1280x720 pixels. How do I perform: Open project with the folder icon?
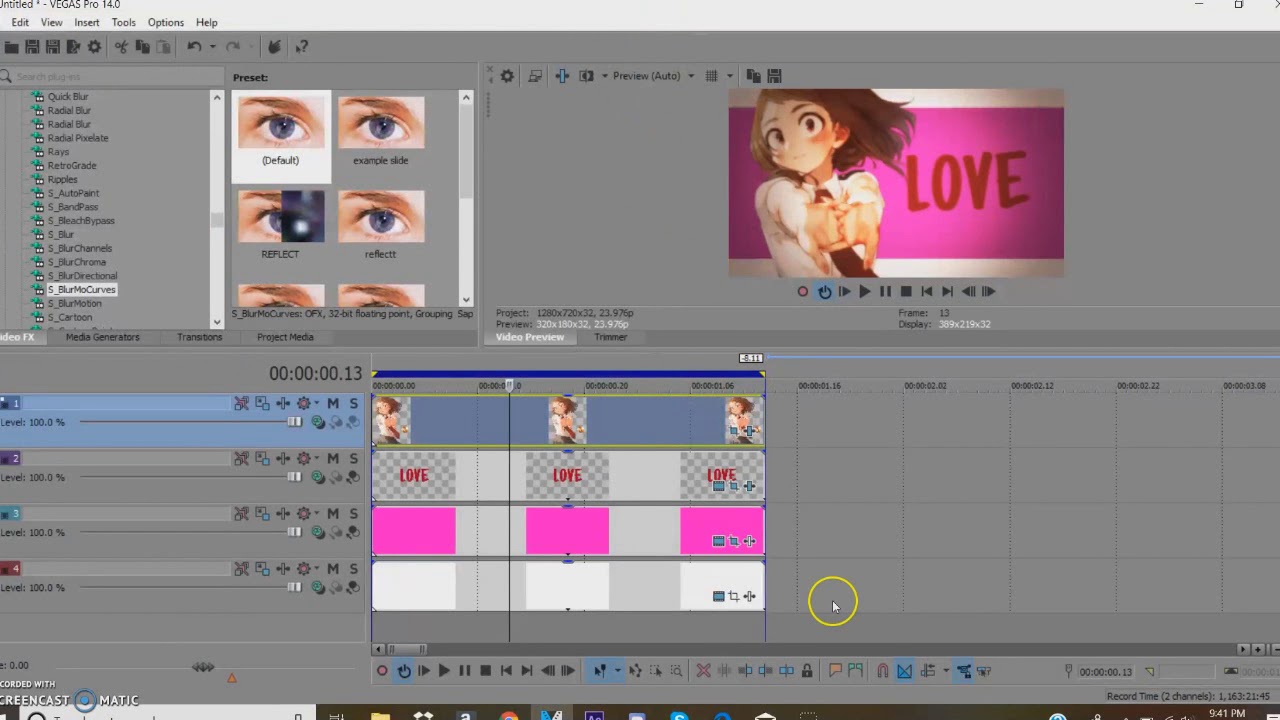11,47
